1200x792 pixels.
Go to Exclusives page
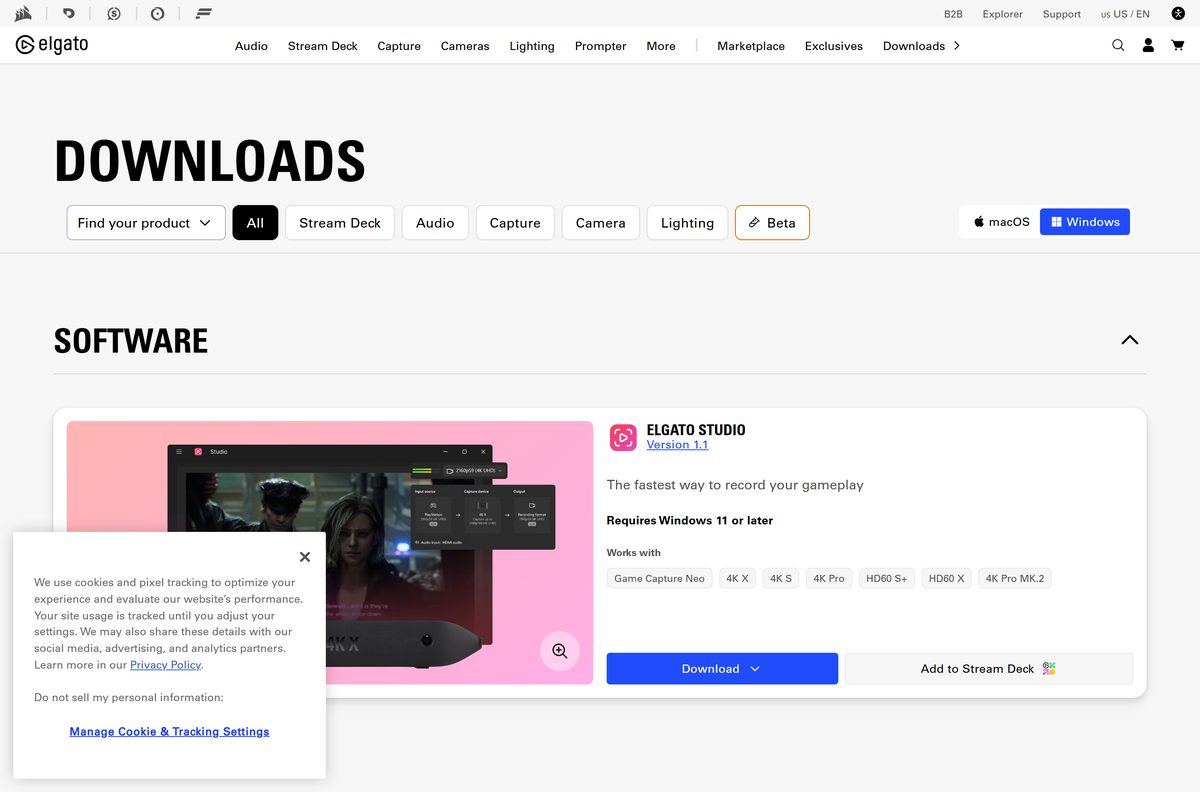coord(834,46)
